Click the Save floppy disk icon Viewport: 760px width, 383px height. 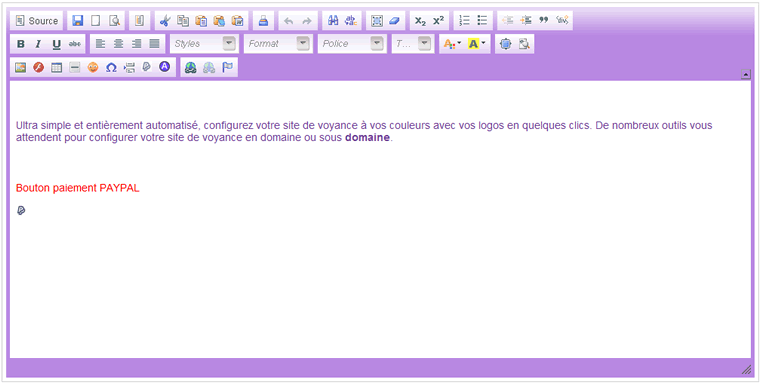click(x=78, y=21)
